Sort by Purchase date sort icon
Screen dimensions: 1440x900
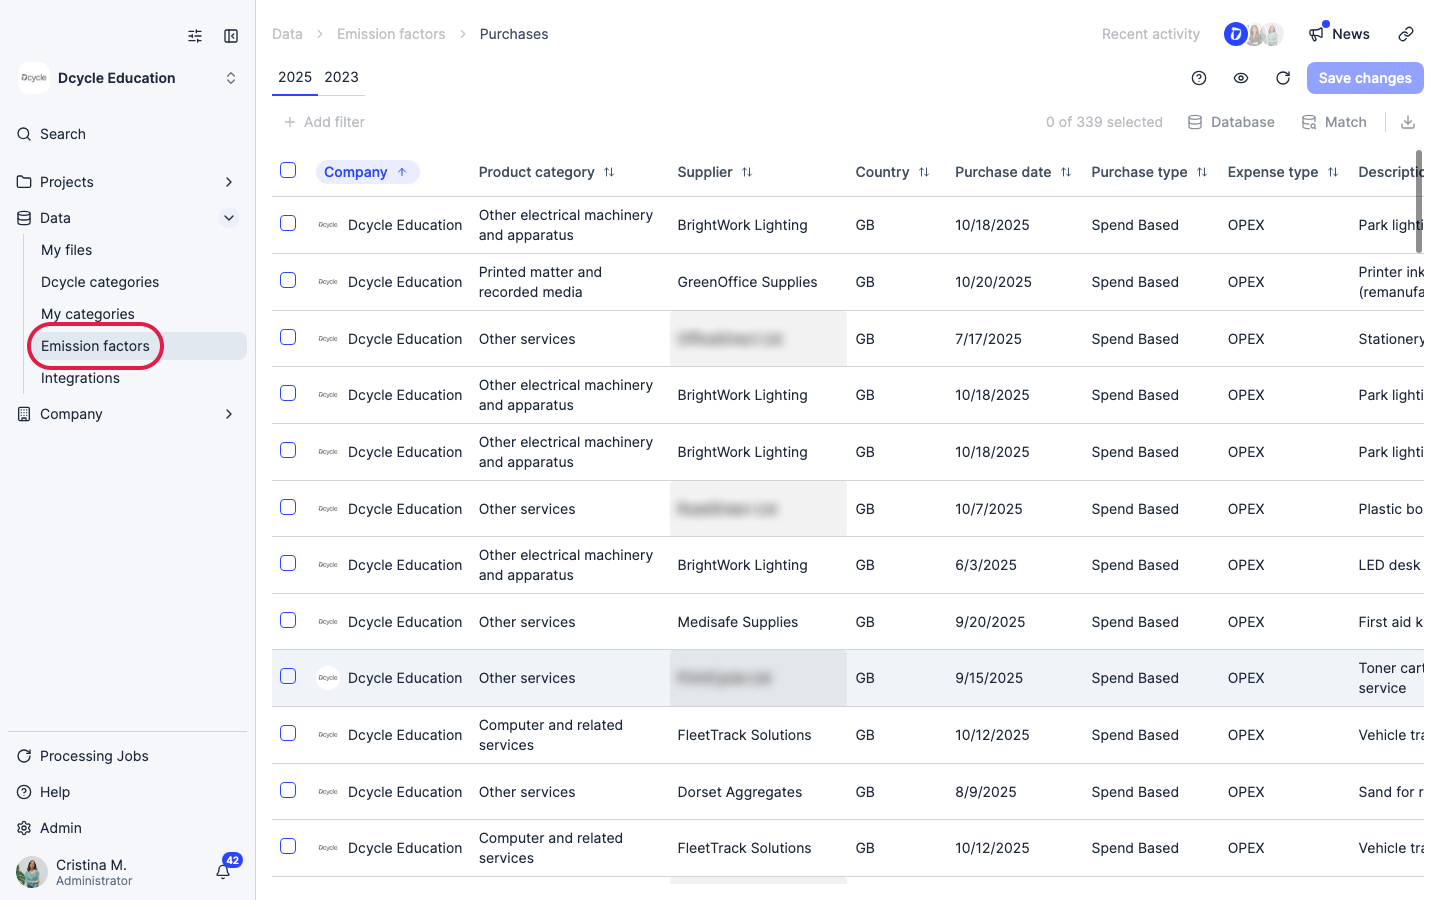1066,172
